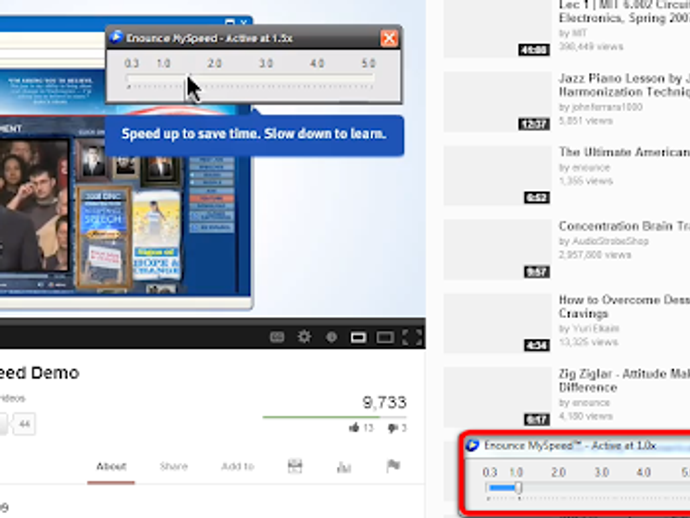Viewport: 690px width, 518px height.
Task: Adjust the speed slider in the highlighted MySpeed window
Action: (x=519, y=487)
